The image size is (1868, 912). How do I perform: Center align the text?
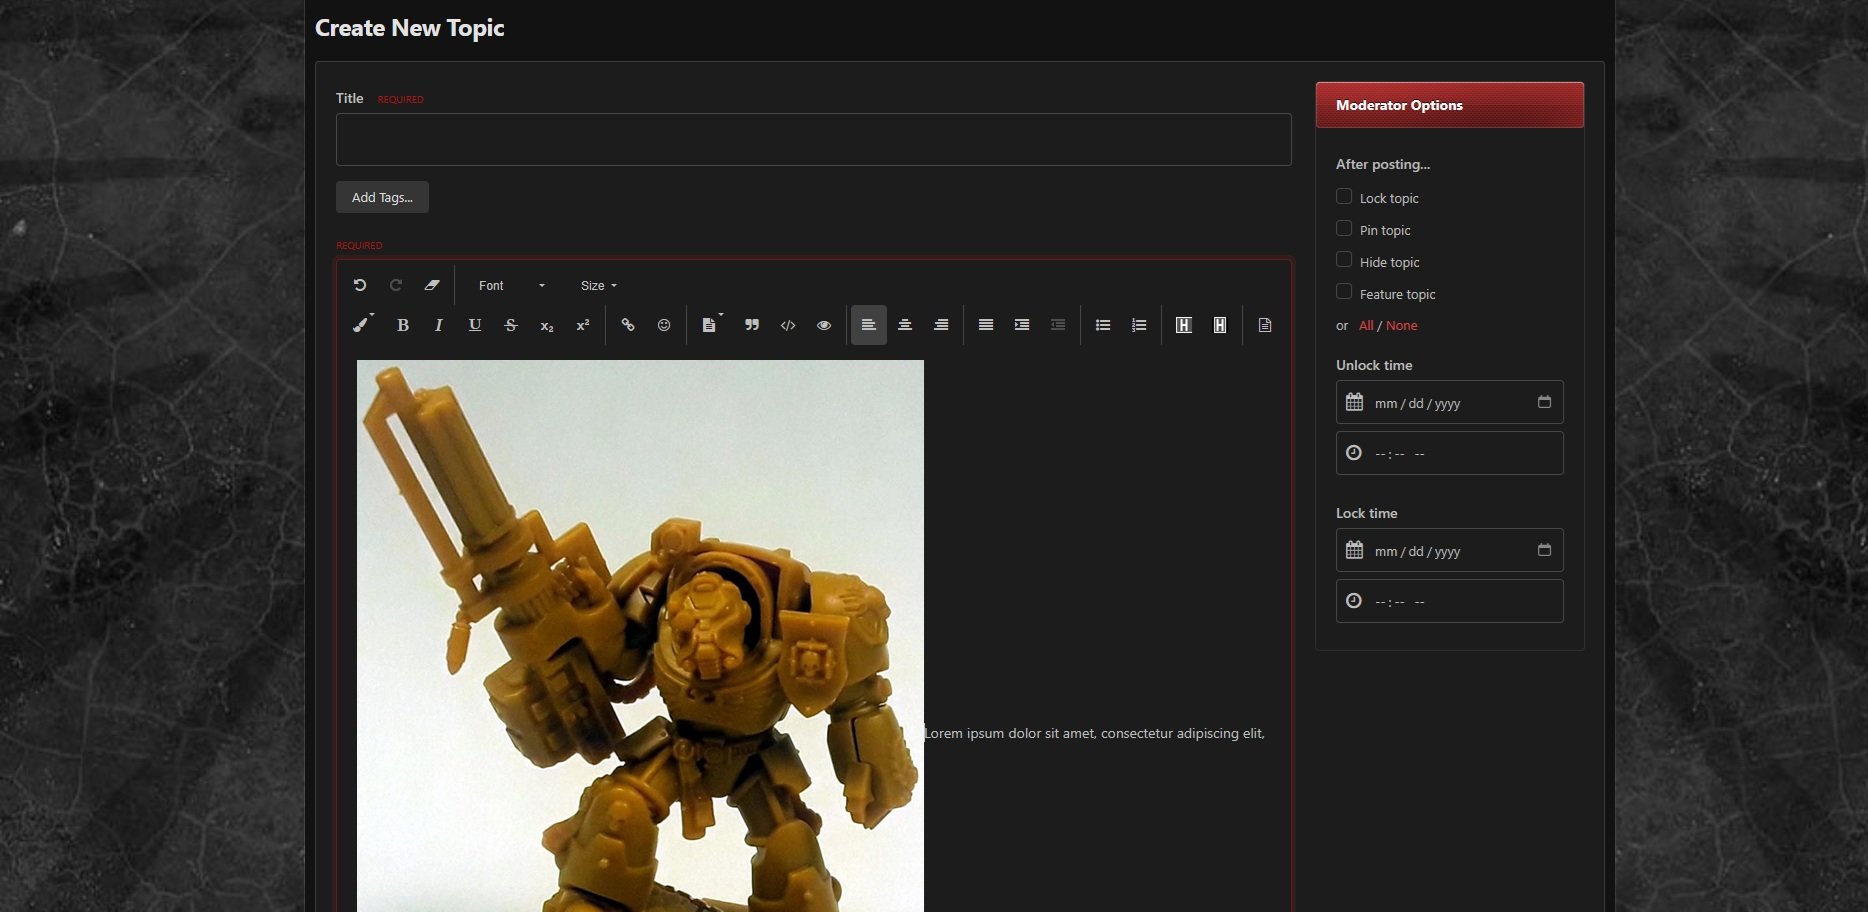905,325
